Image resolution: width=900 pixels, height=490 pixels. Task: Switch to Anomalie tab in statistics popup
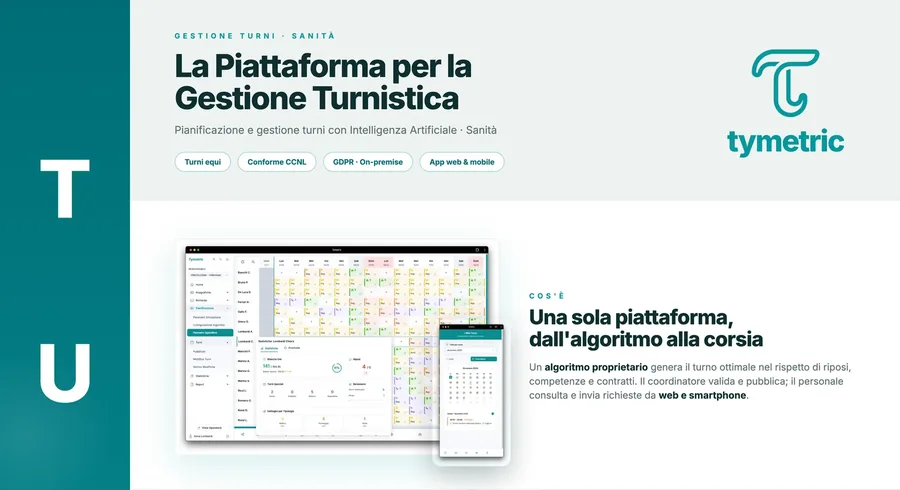coord(292,348)
